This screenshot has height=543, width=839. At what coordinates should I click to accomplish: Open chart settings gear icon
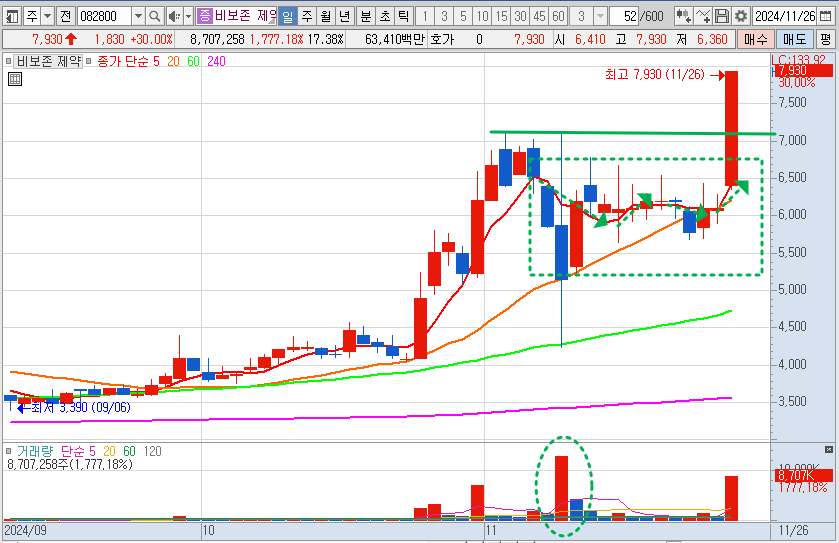click(x=741, y=17)
